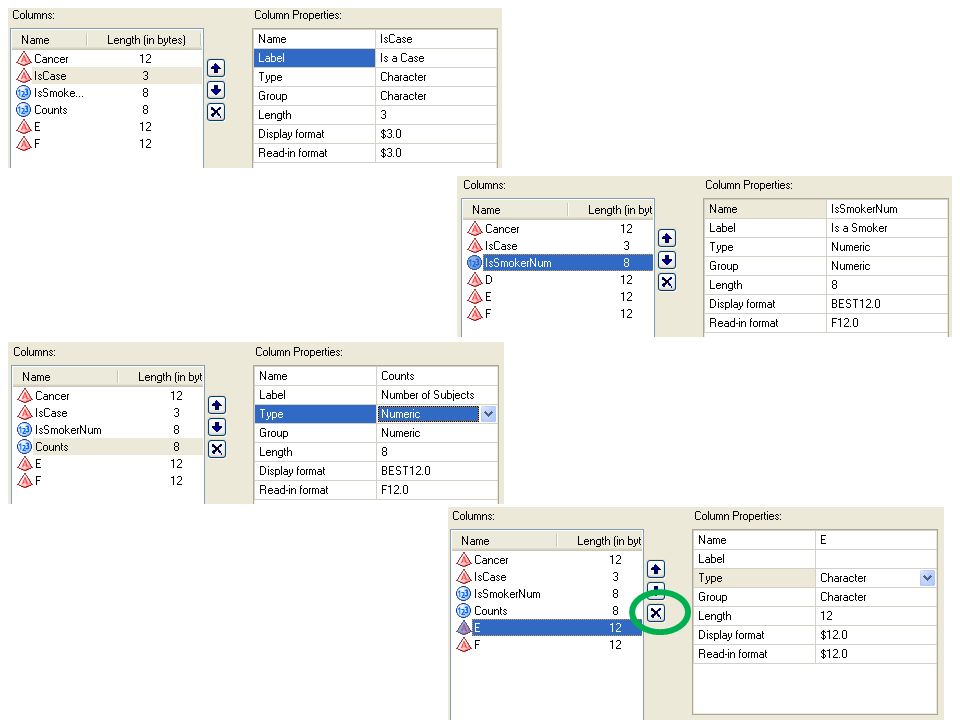Click the Counts name value in Column Properties
This screenshot has height=720, width=960.
(437, 377)
